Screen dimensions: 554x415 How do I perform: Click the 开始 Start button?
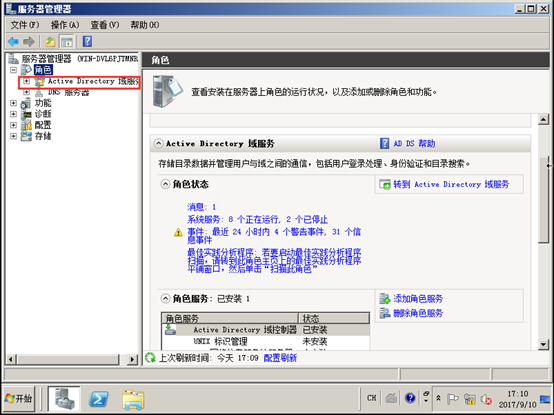(19, 399)
